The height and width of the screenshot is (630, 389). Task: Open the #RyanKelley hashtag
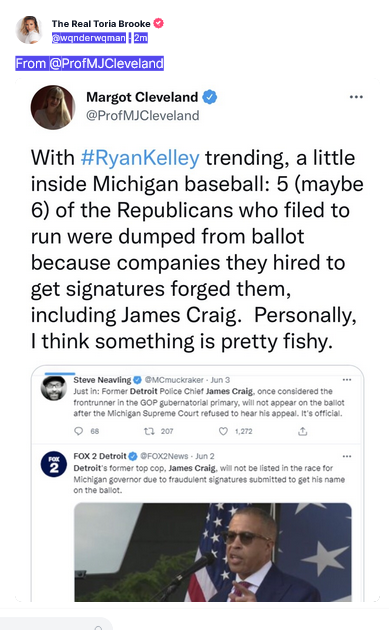(x=140, y=158)
